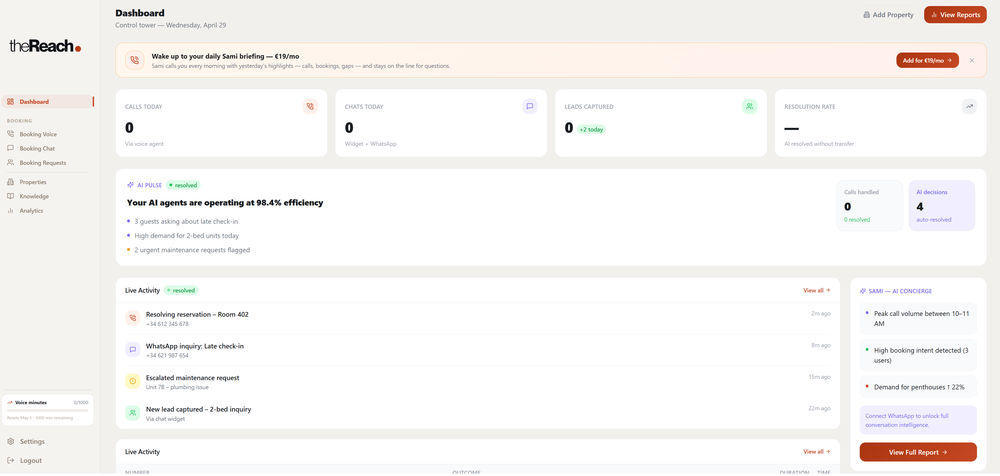This screenshot has width=1000, height=476.
Task: Open Booking Chat page
Action: [37, 149]
